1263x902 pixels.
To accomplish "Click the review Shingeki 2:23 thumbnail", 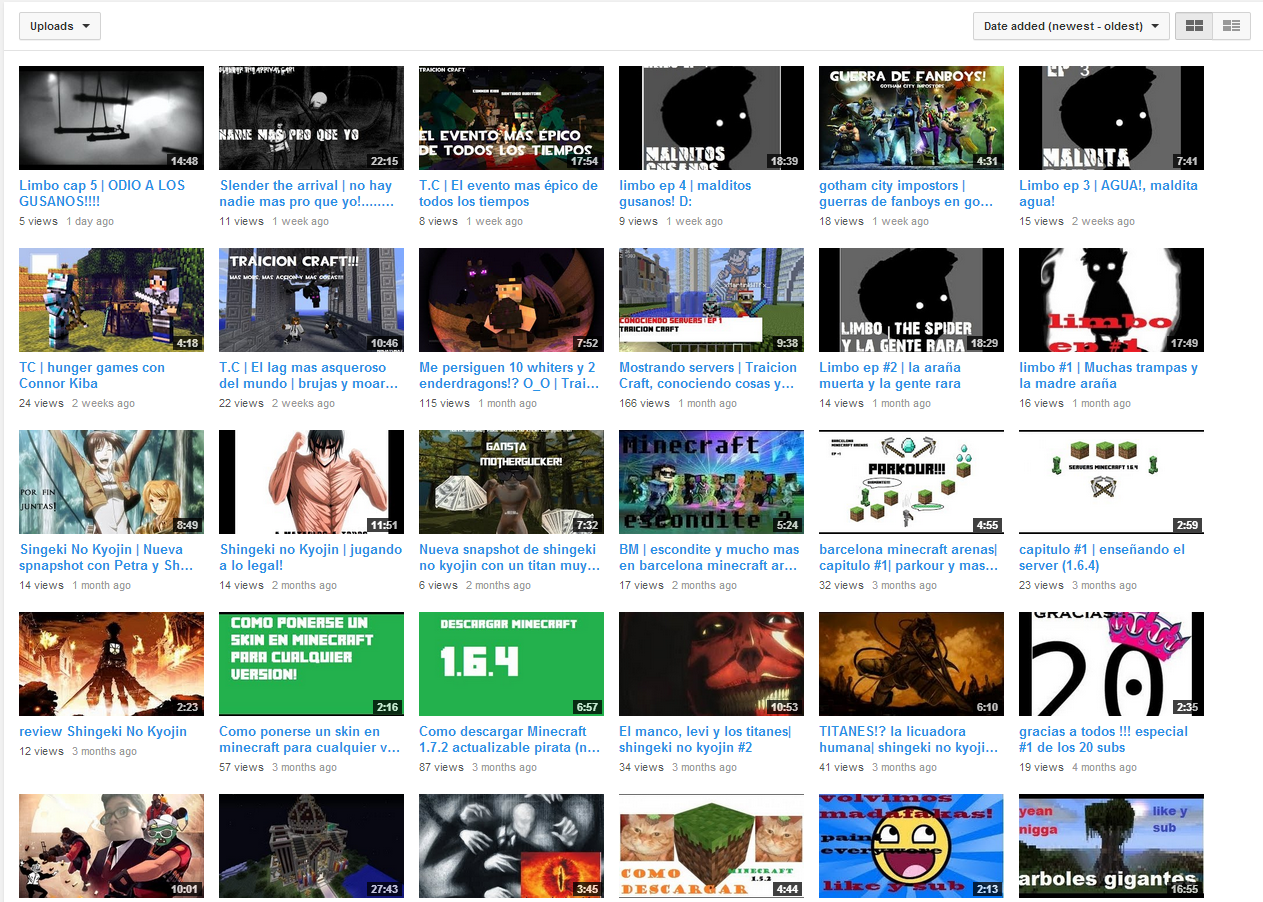I will (111, 664).
